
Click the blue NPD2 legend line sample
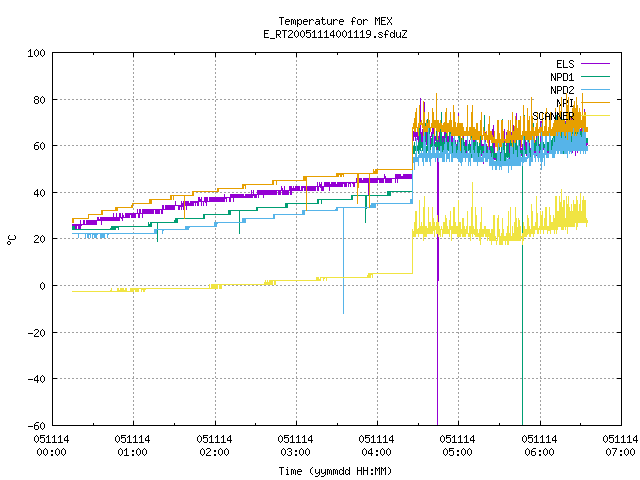point(595,89)
